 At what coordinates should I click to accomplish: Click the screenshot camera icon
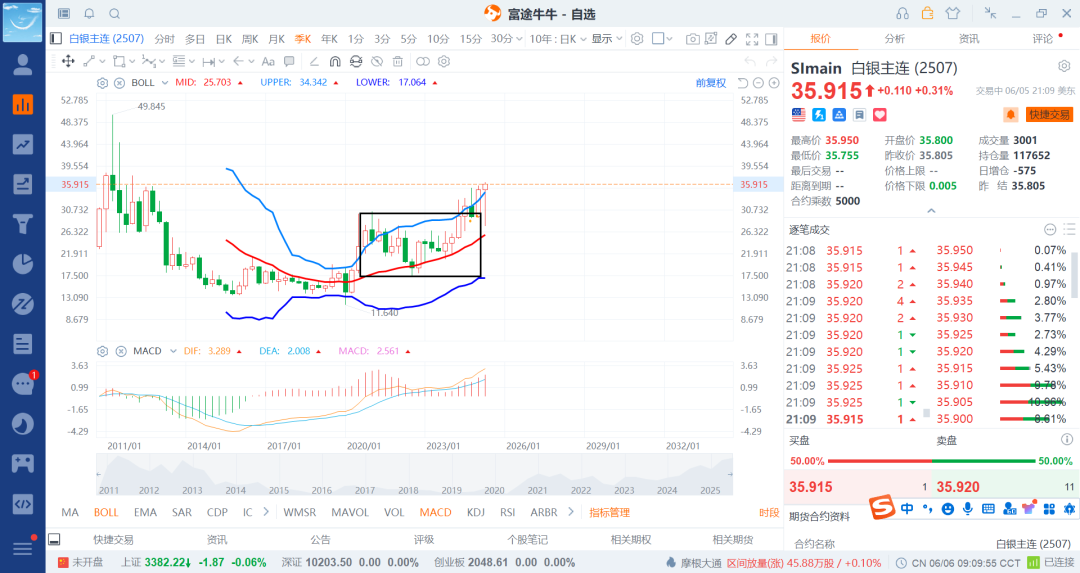(692, 39)
